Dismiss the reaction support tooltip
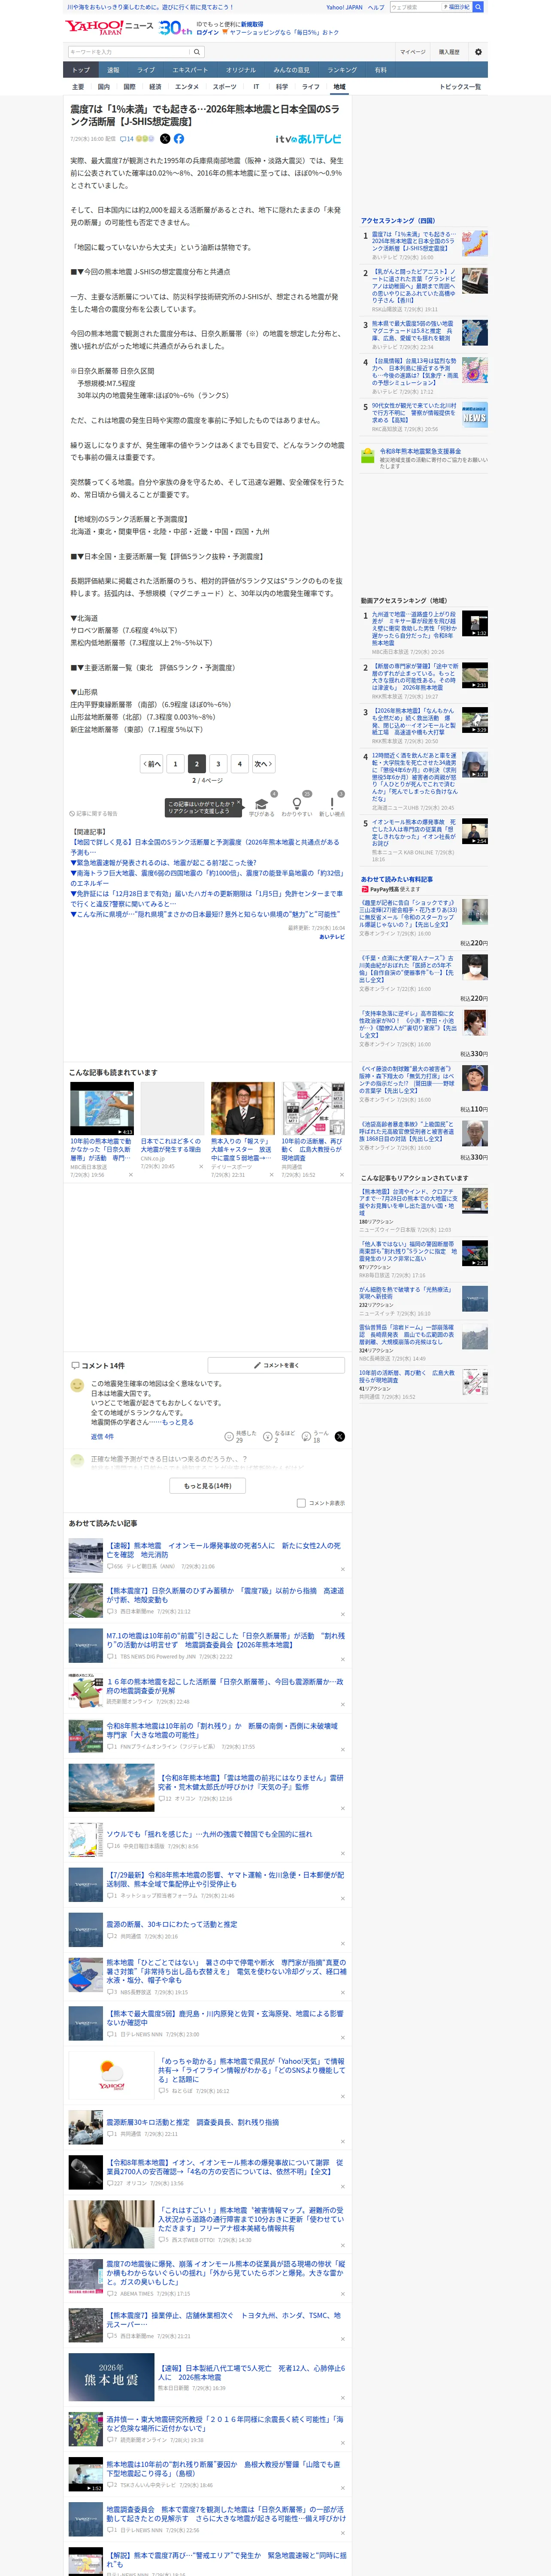 [239, 803]
